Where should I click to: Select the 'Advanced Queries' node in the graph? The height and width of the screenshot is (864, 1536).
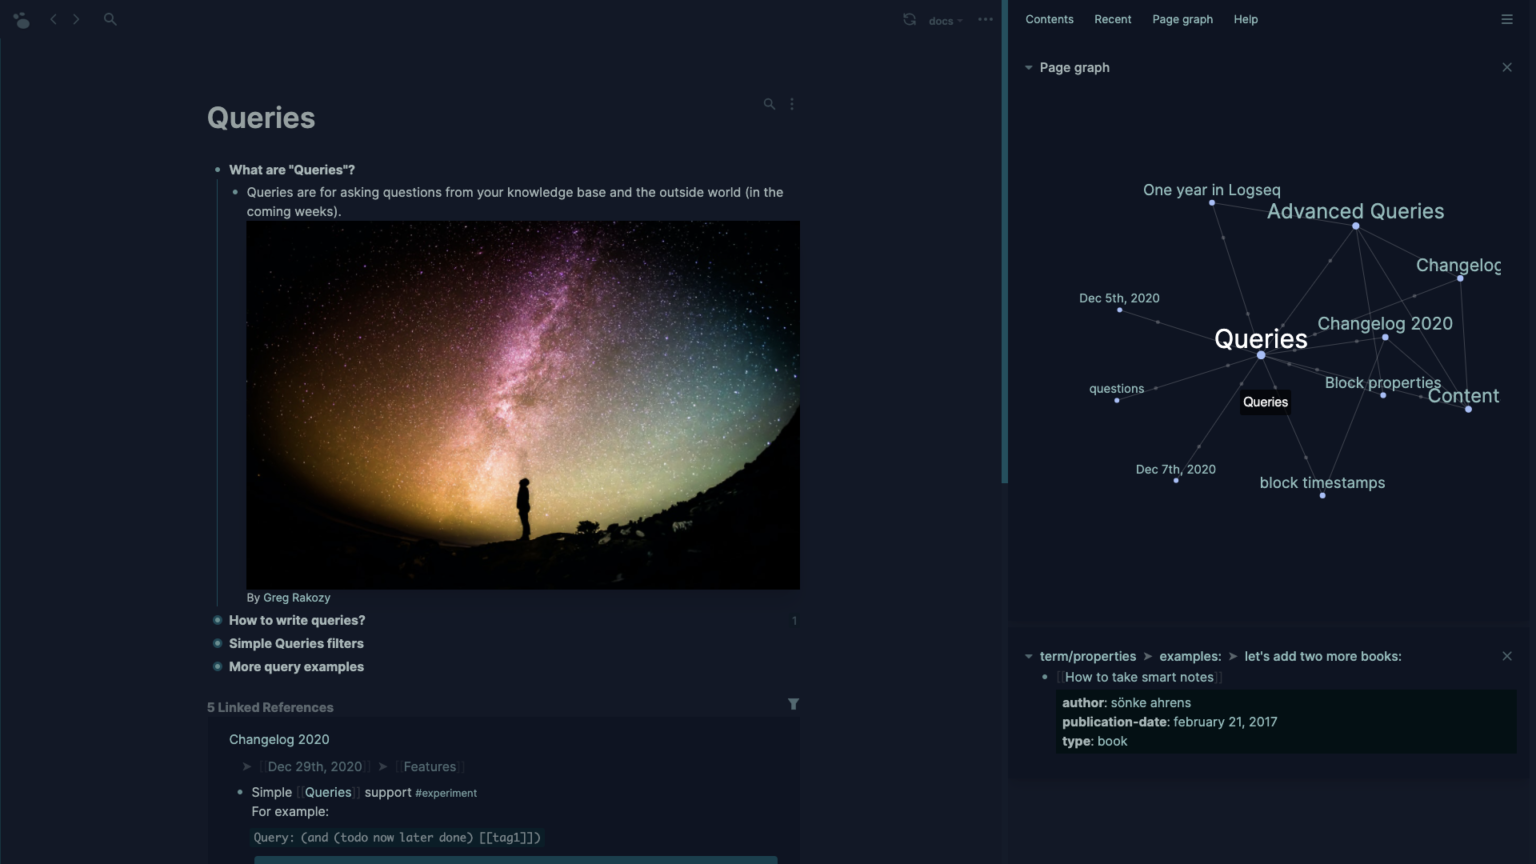pyautogui.click(x=1355, y=226)
